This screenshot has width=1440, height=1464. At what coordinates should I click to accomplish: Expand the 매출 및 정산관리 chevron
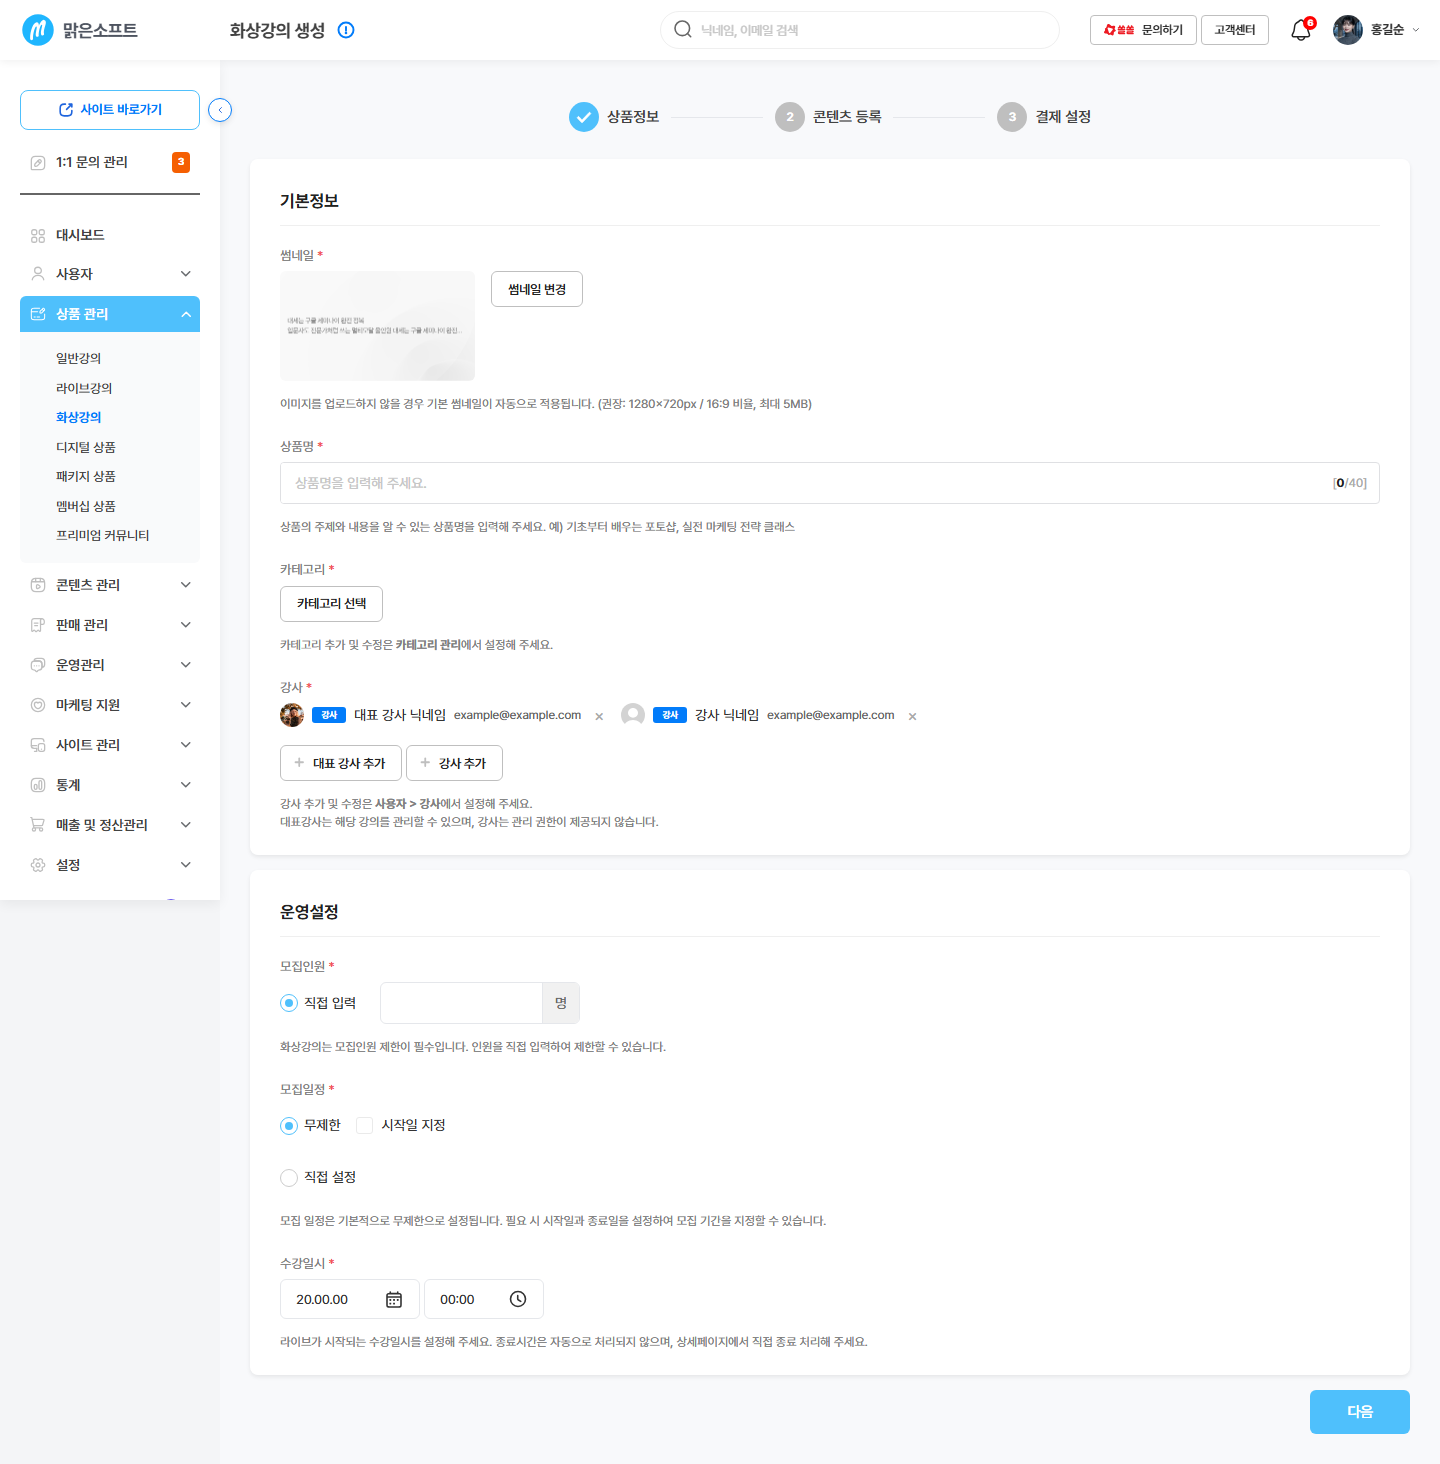186,825
